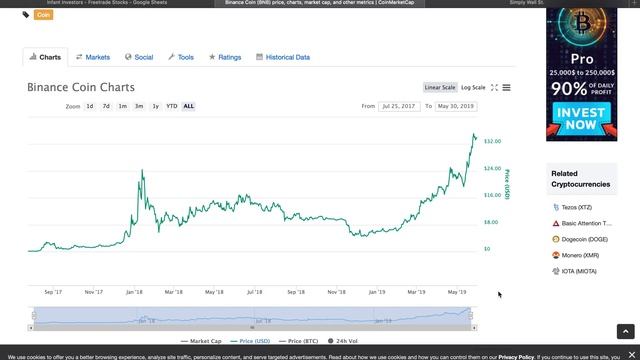Click the $32.00 price axis label

[492, 141]
